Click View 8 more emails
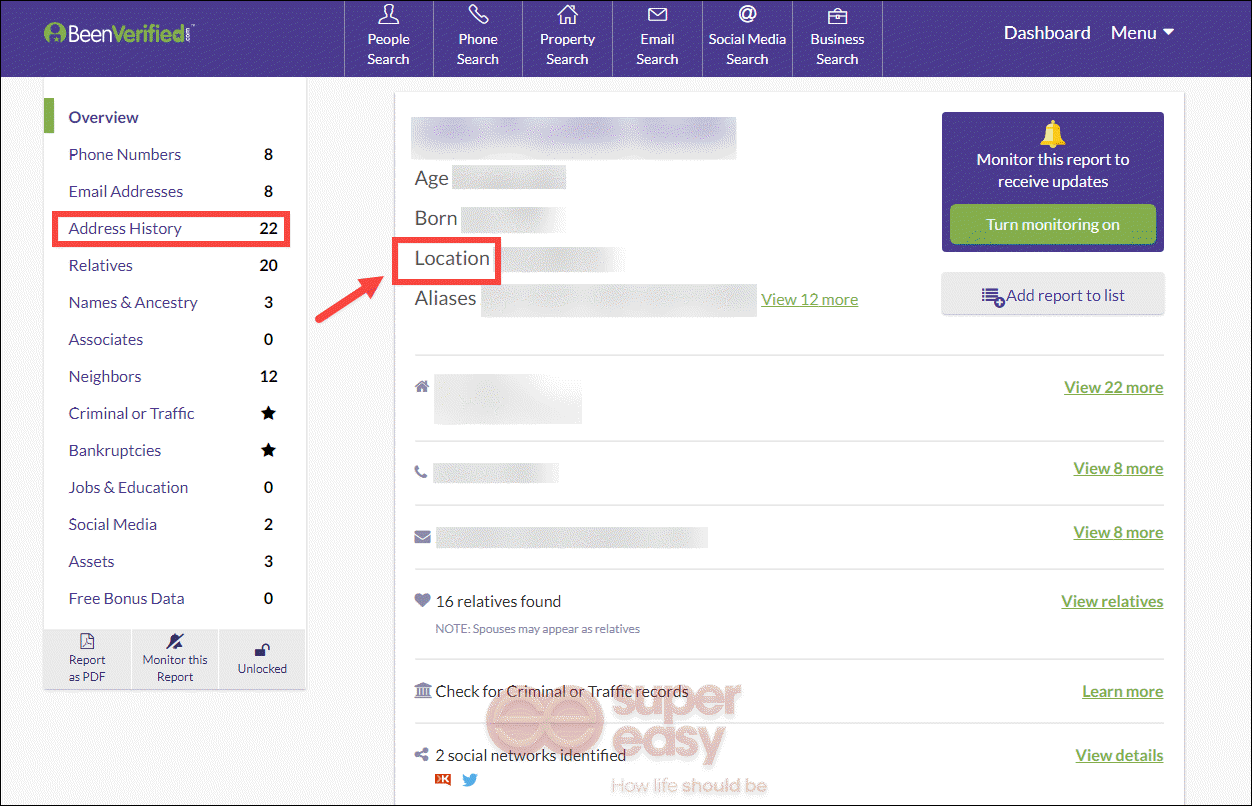The width and height of the screenshot is (1252, 806). [x=1118, y=532]
